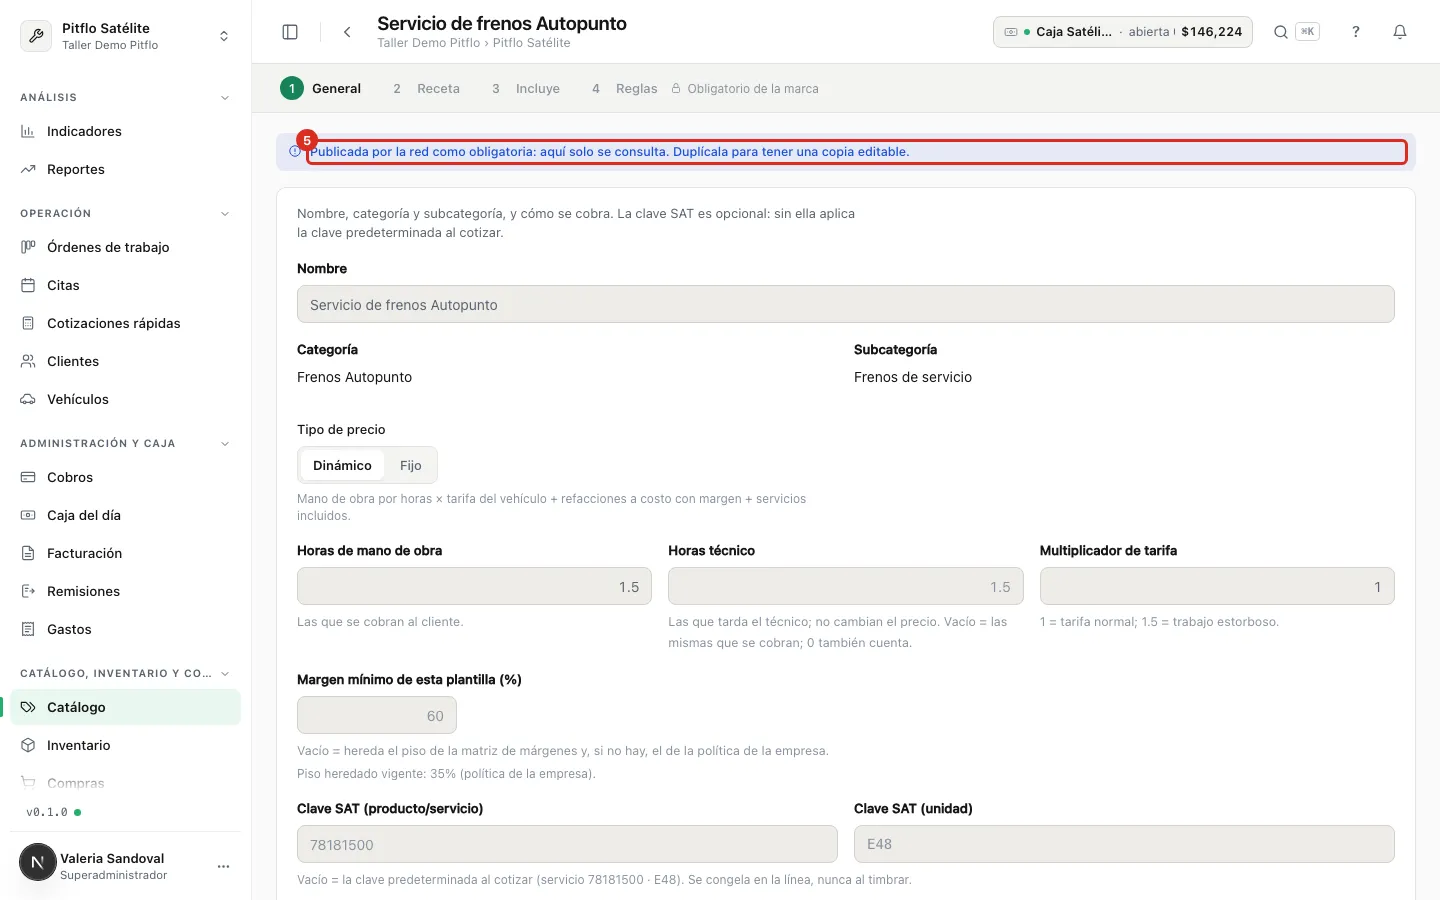1440x900 pixels.
Task: Click the $146,224 cash amount
Action: point(1211,32)
